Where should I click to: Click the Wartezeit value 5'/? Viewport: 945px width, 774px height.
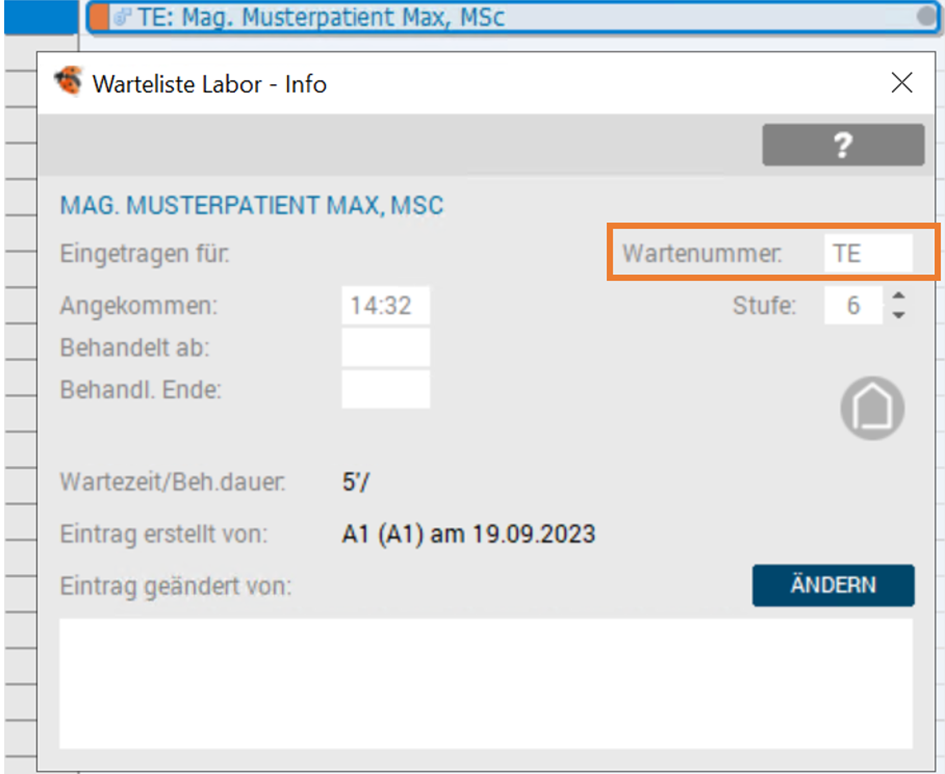[x=356, y=482]
